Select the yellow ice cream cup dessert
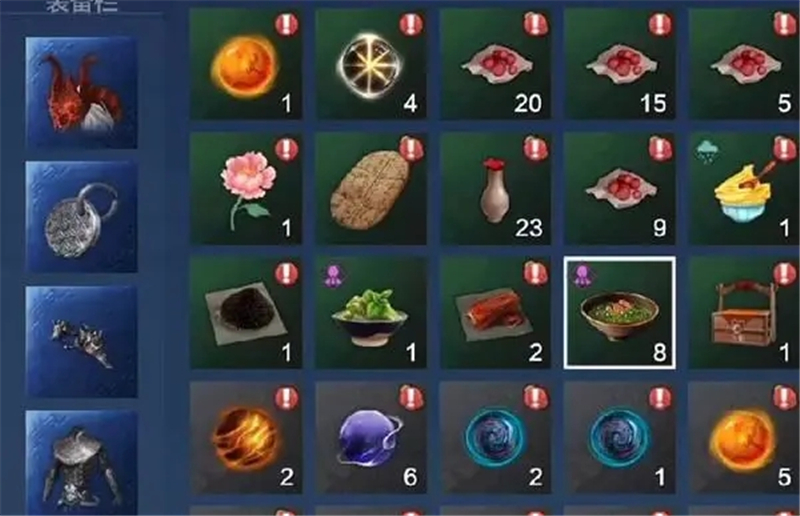 point(744,189)
